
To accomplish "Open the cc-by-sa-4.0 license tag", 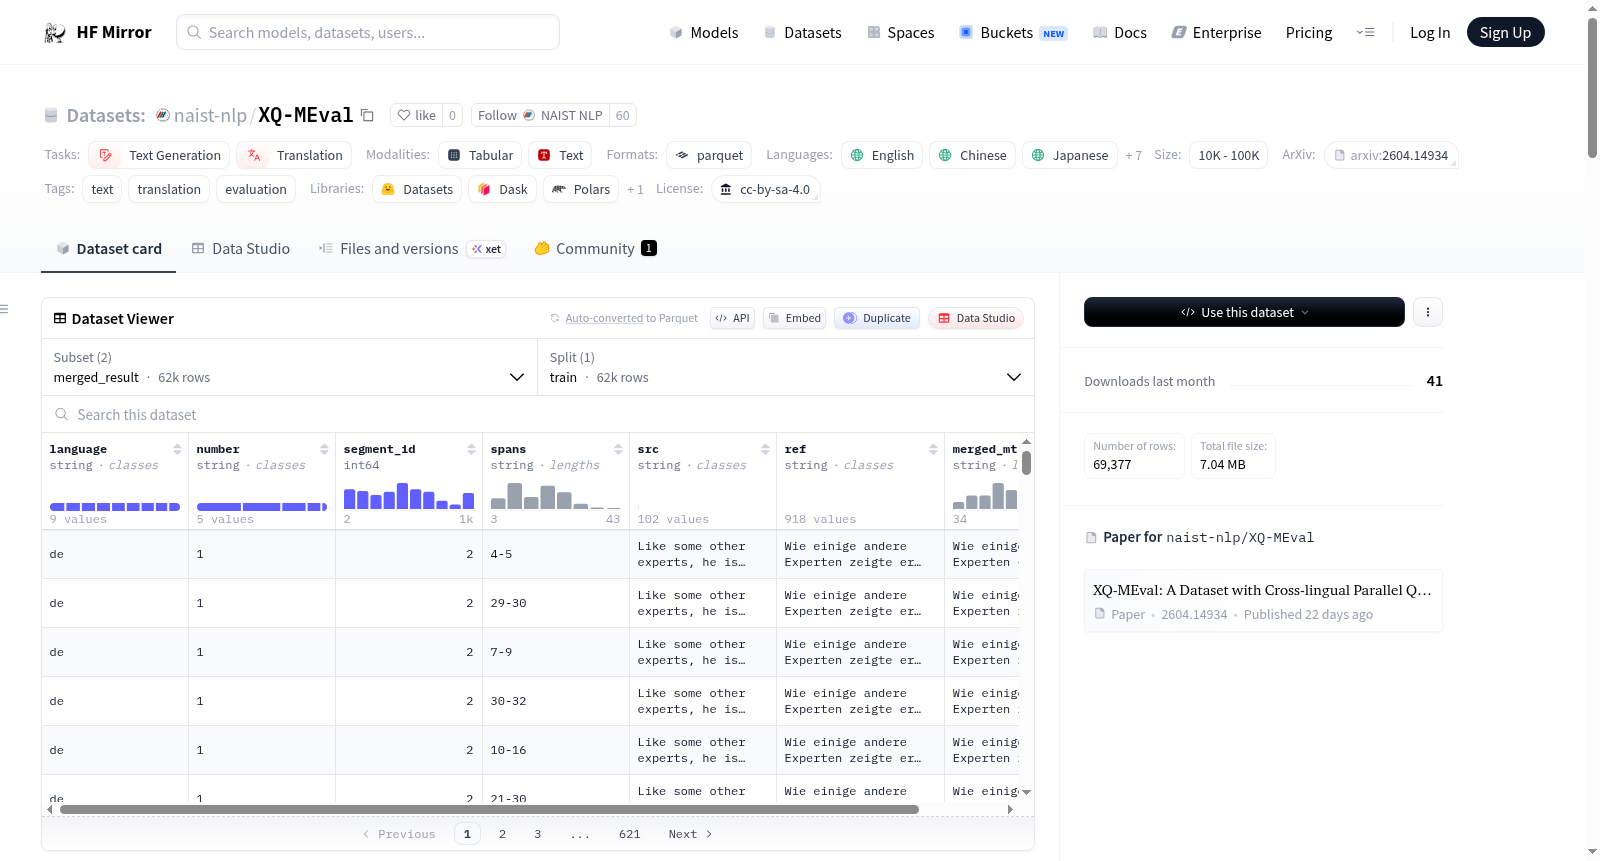I will click(x=766, y=189).
